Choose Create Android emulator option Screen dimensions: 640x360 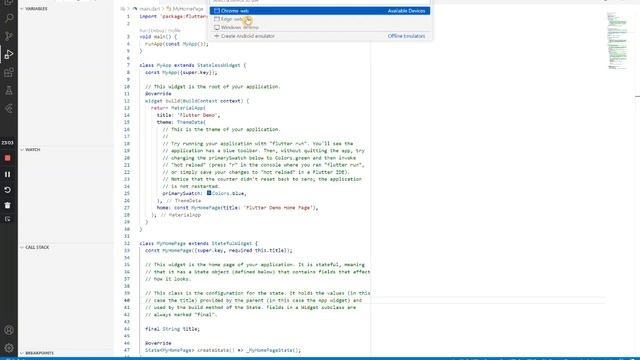320,36
